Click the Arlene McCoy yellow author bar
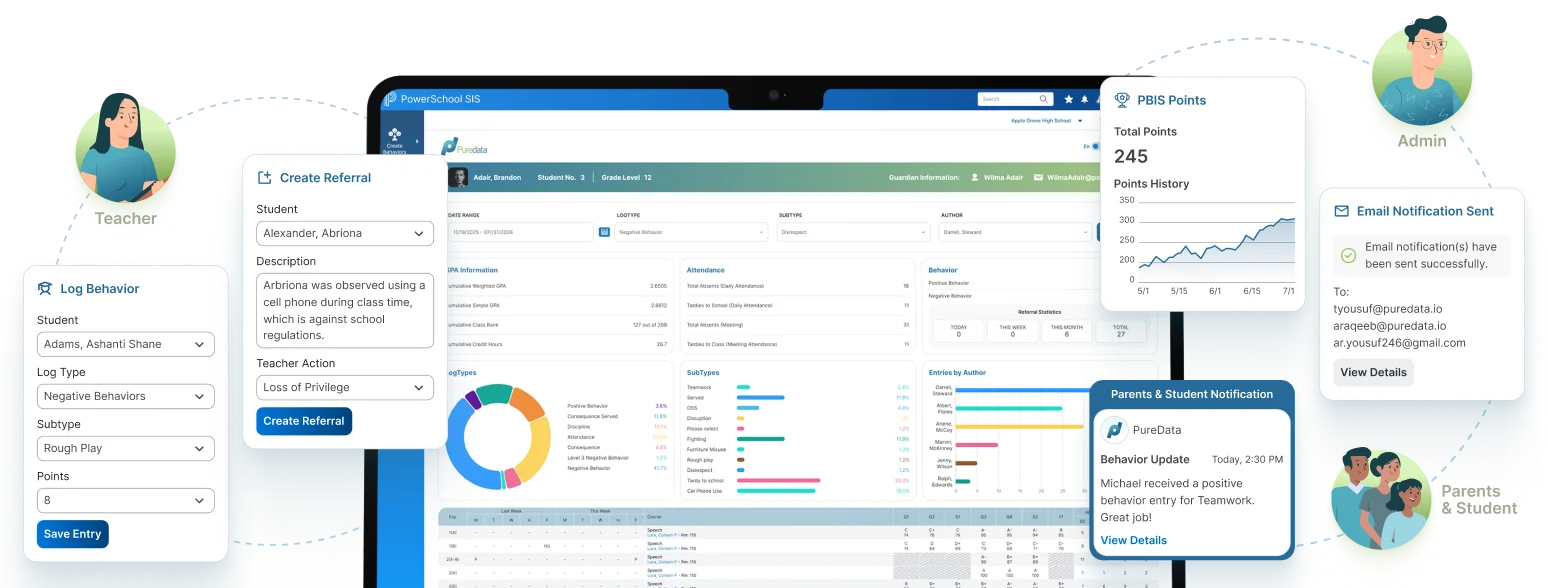 (x=1020, y=426)
